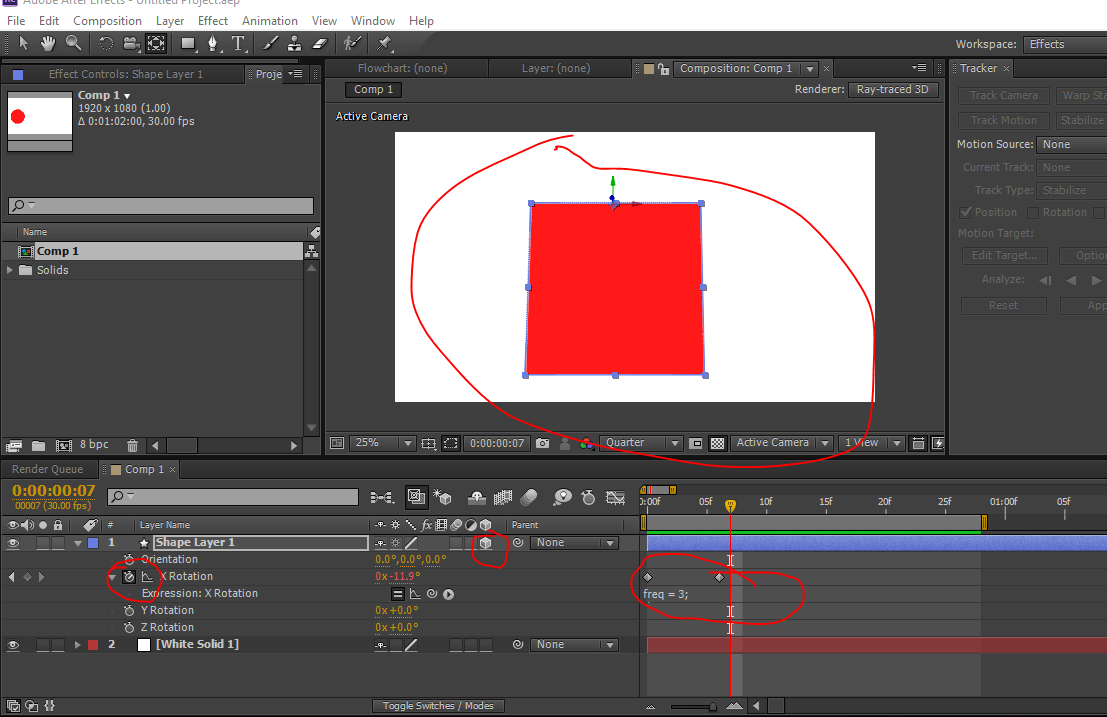Open the magnification 25% dropdown
This screenshot has width=1107, height=717.
383,443
